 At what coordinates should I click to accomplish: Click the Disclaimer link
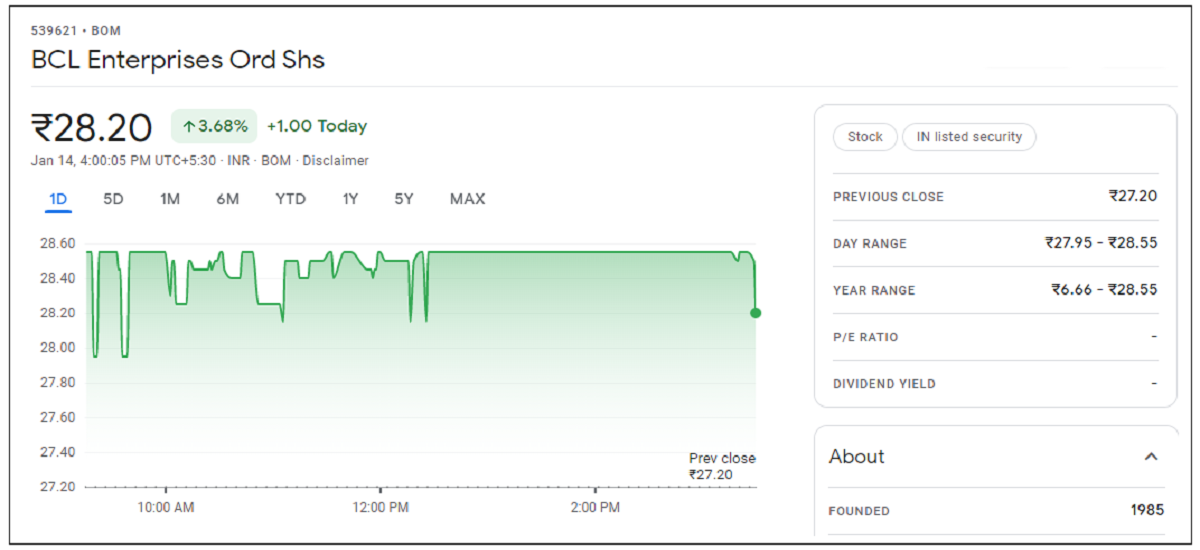click(335, 161)
